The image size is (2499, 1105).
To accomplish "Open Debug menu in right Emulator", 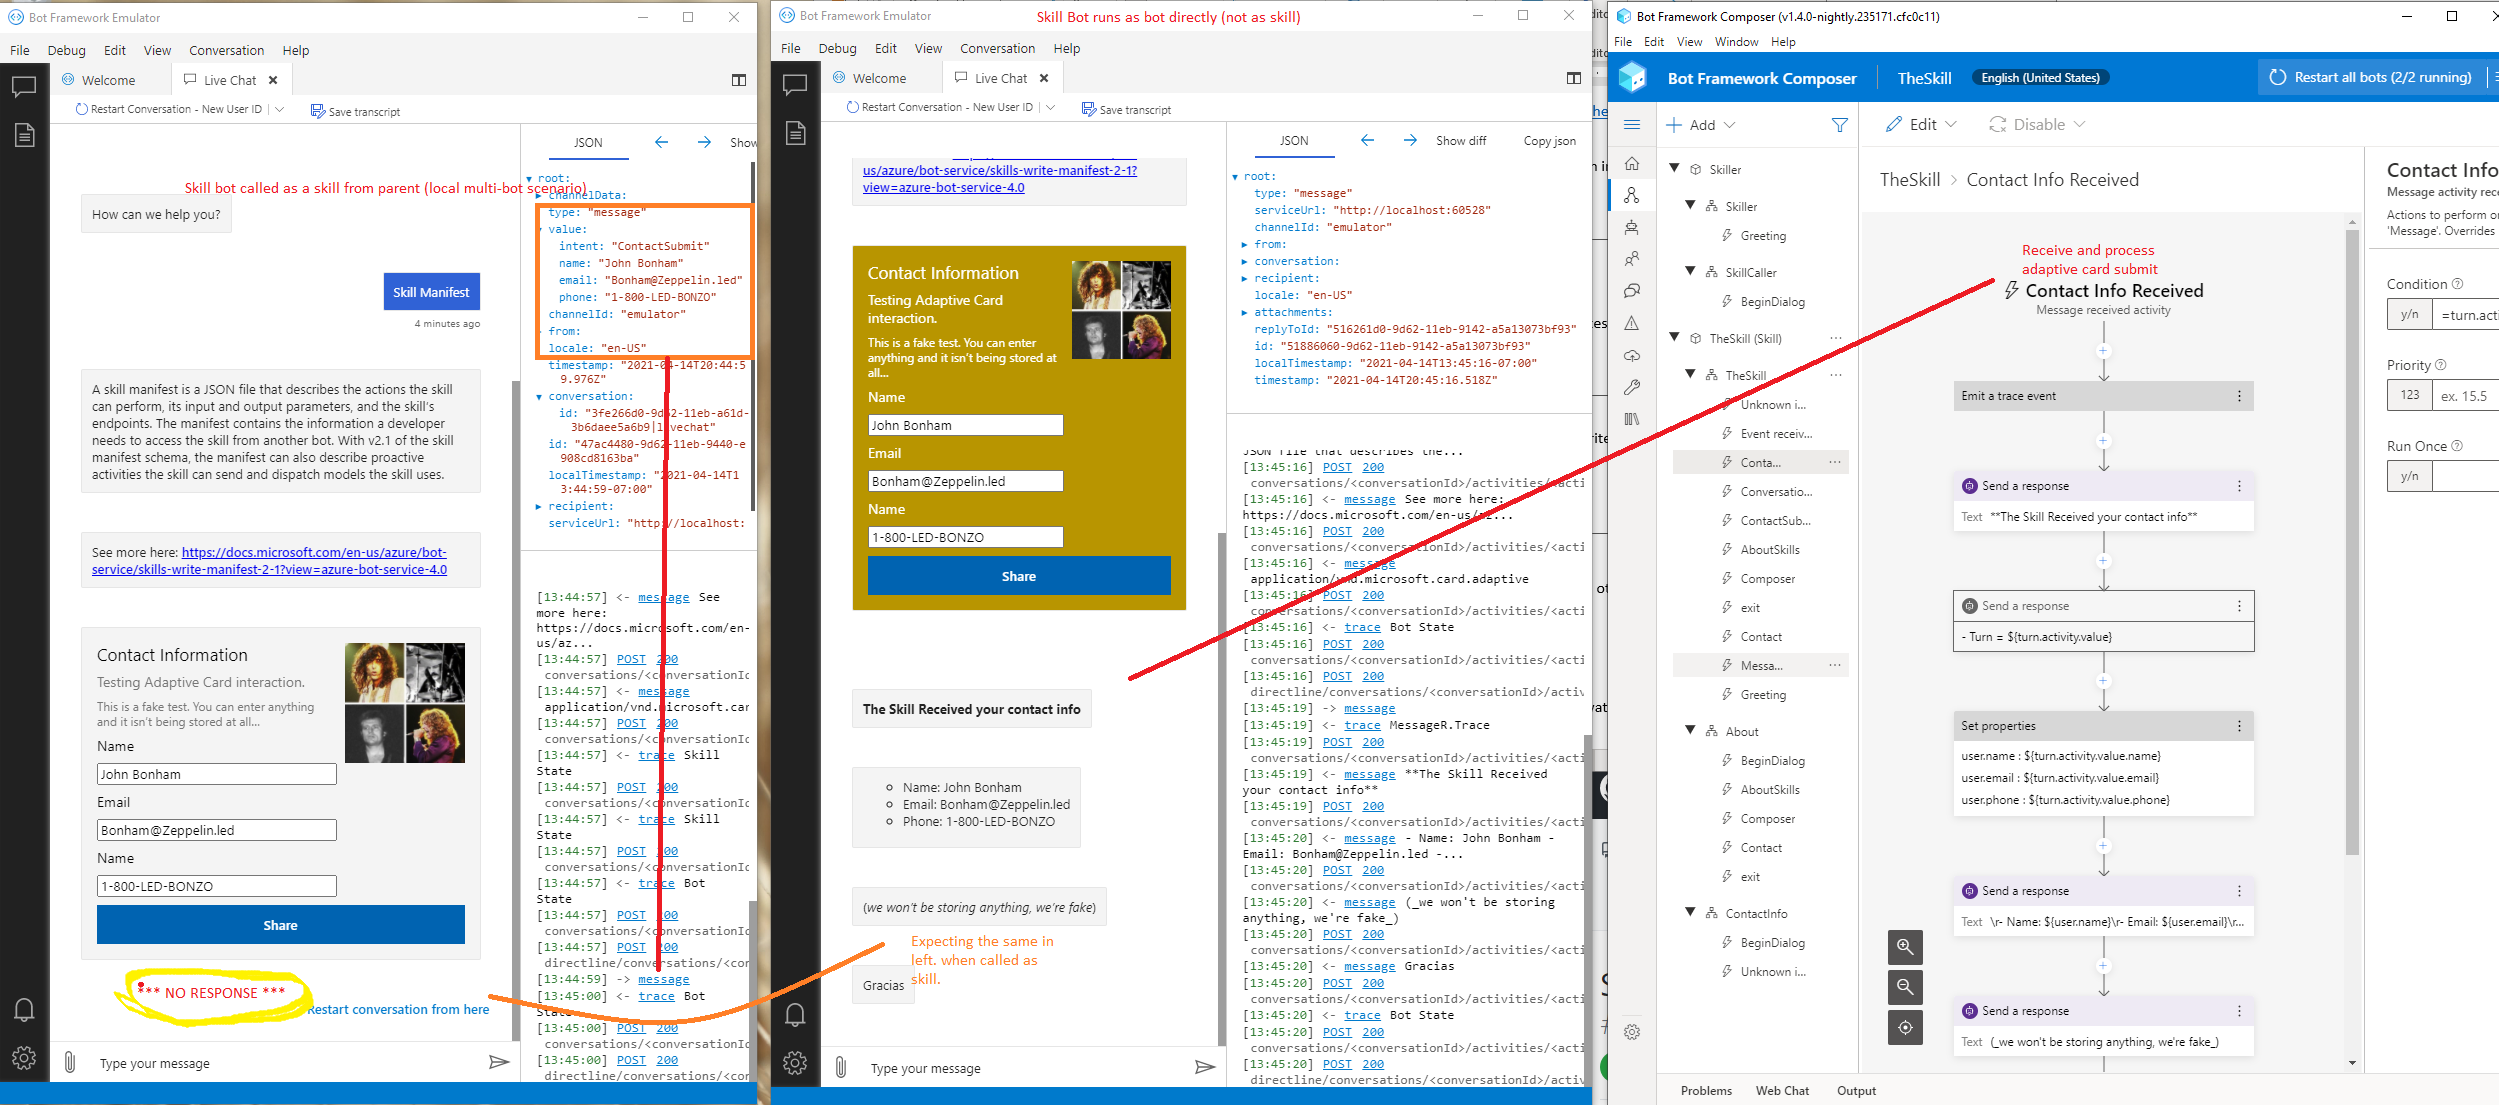I will 837,49.
